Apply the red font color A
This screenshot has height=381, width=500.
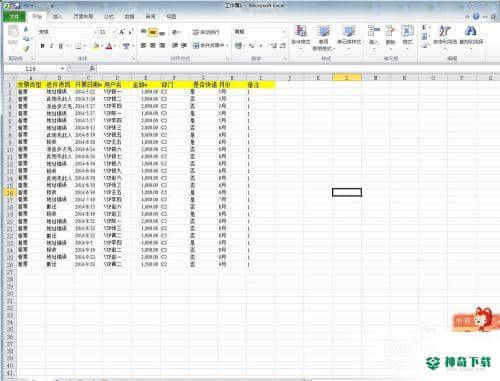109,46
